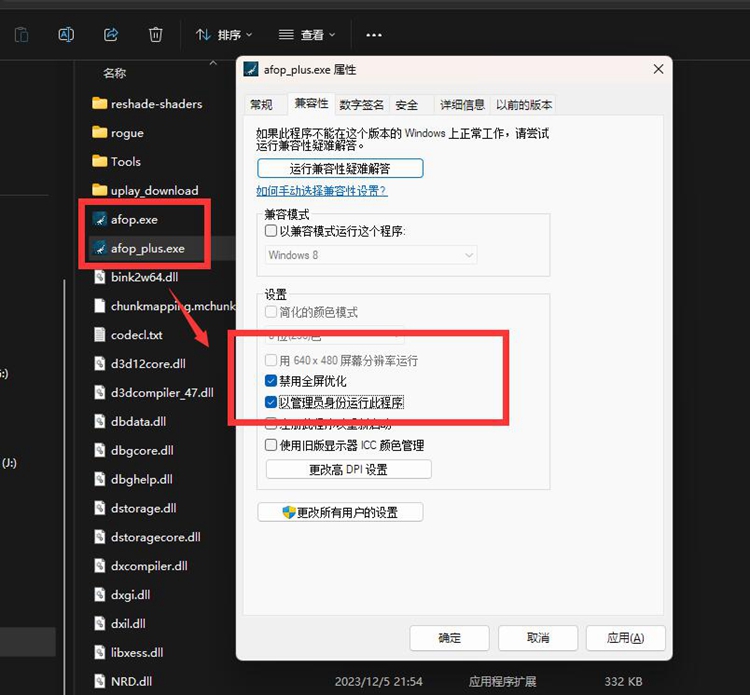Select the reshade-shaders folder icon
Image resolution: width=750 pixels, height=695 pixels.
99,104
